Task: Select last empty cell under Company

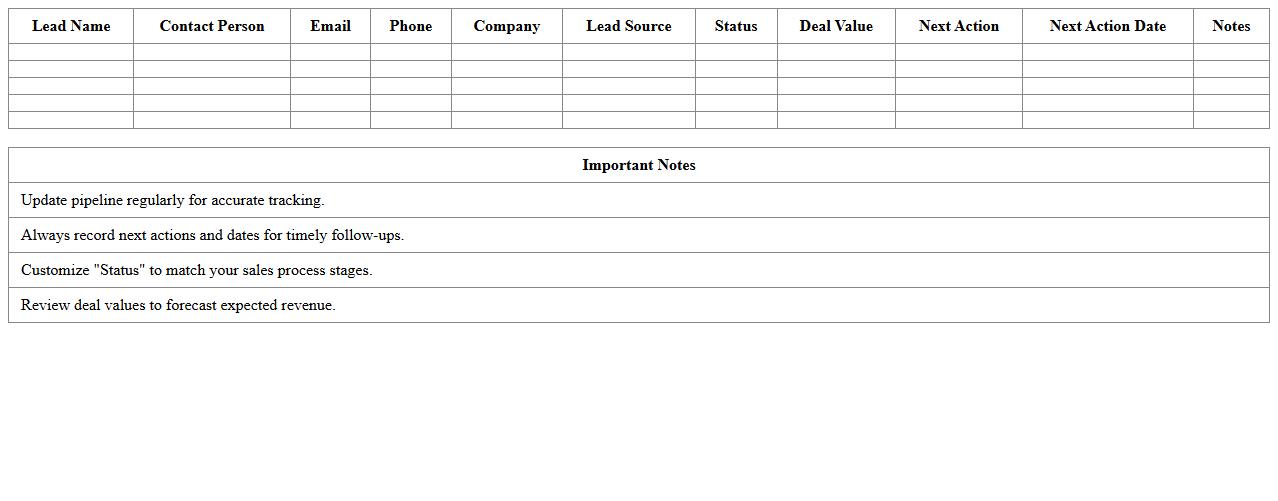Action: pyautogui.click(x=507, y=120)
